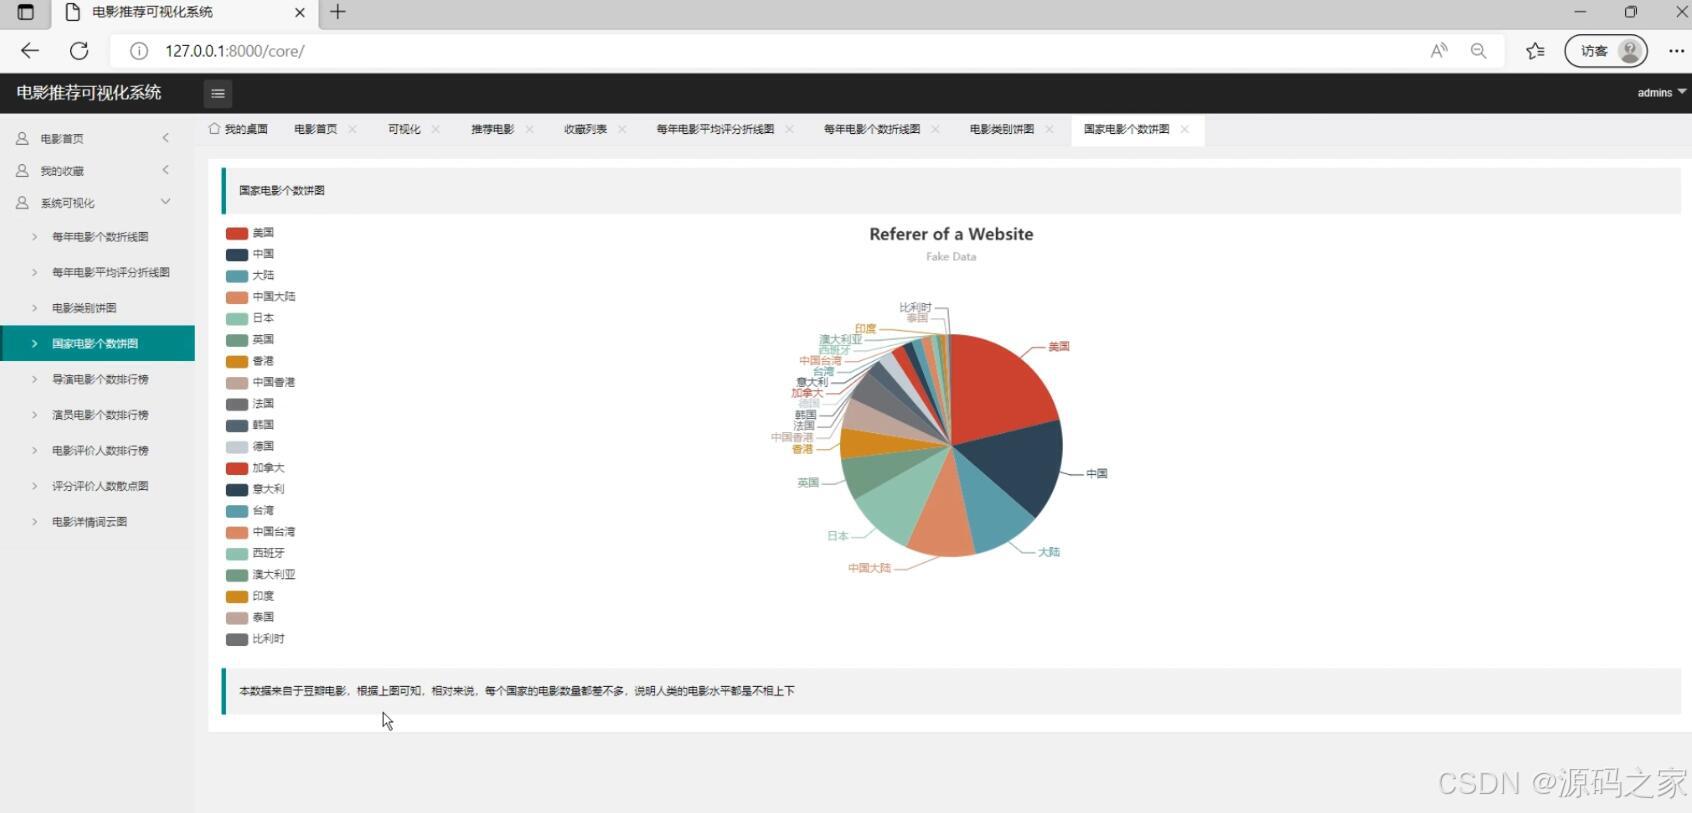Viewport: 1692px width, 813px height.
Task: Switch to the 电影首页 tab
Action: (316, 129)
